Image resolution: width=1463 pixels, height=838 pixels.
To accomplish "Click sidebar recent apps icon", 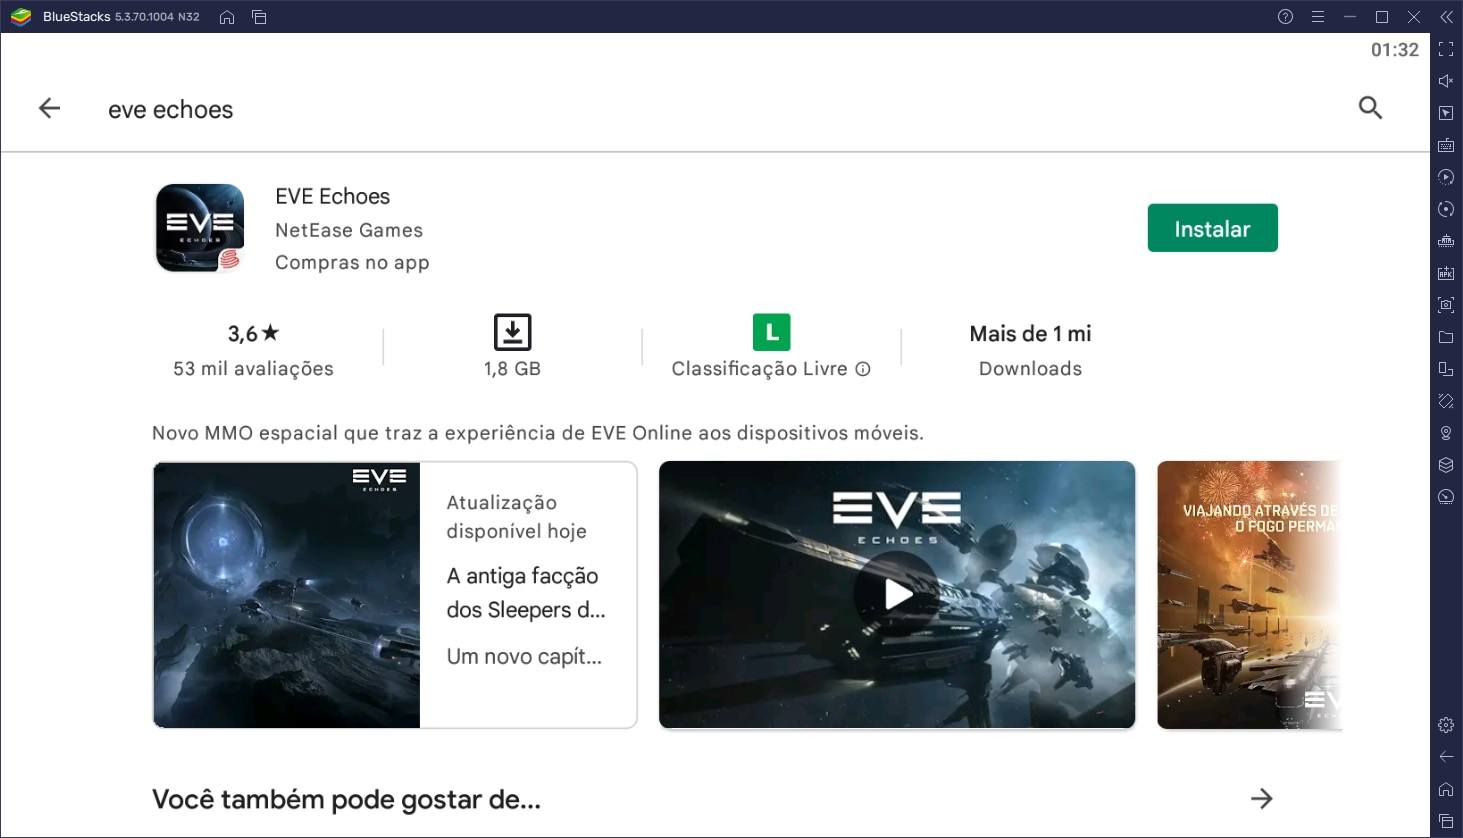I will coord(1446,821).
